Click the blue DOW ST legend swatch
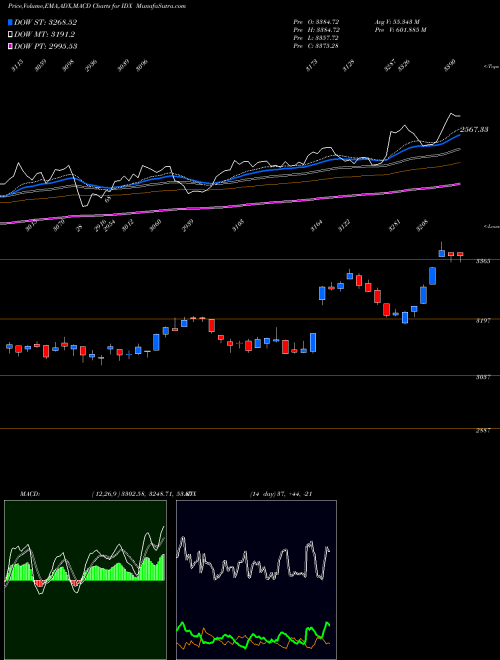The image size is (500, 660). coord(10,22)
